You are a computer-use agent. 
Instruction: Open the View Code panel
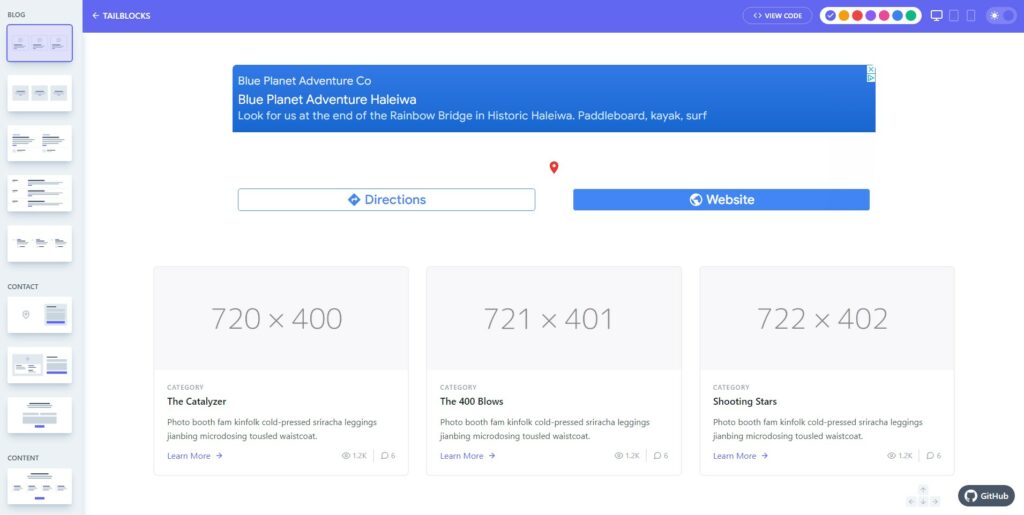(777, 16)
